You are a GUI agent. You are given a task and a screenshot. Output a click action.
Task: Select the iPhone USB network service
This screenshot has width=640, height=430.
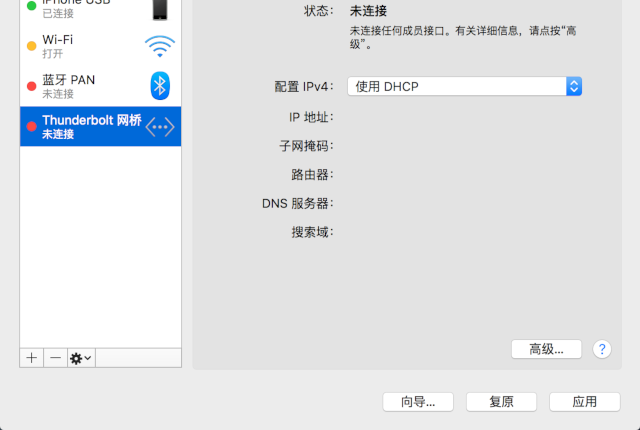(x=100, y=10)
